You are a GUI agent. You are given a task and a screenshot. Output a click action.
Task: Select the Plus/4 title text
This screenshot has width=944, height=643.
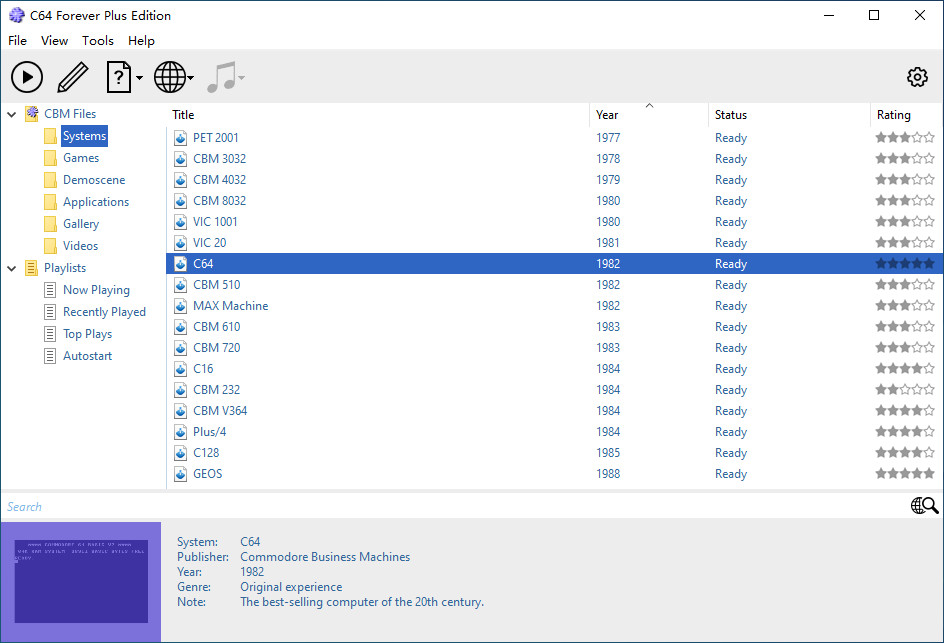pos(210,432)
